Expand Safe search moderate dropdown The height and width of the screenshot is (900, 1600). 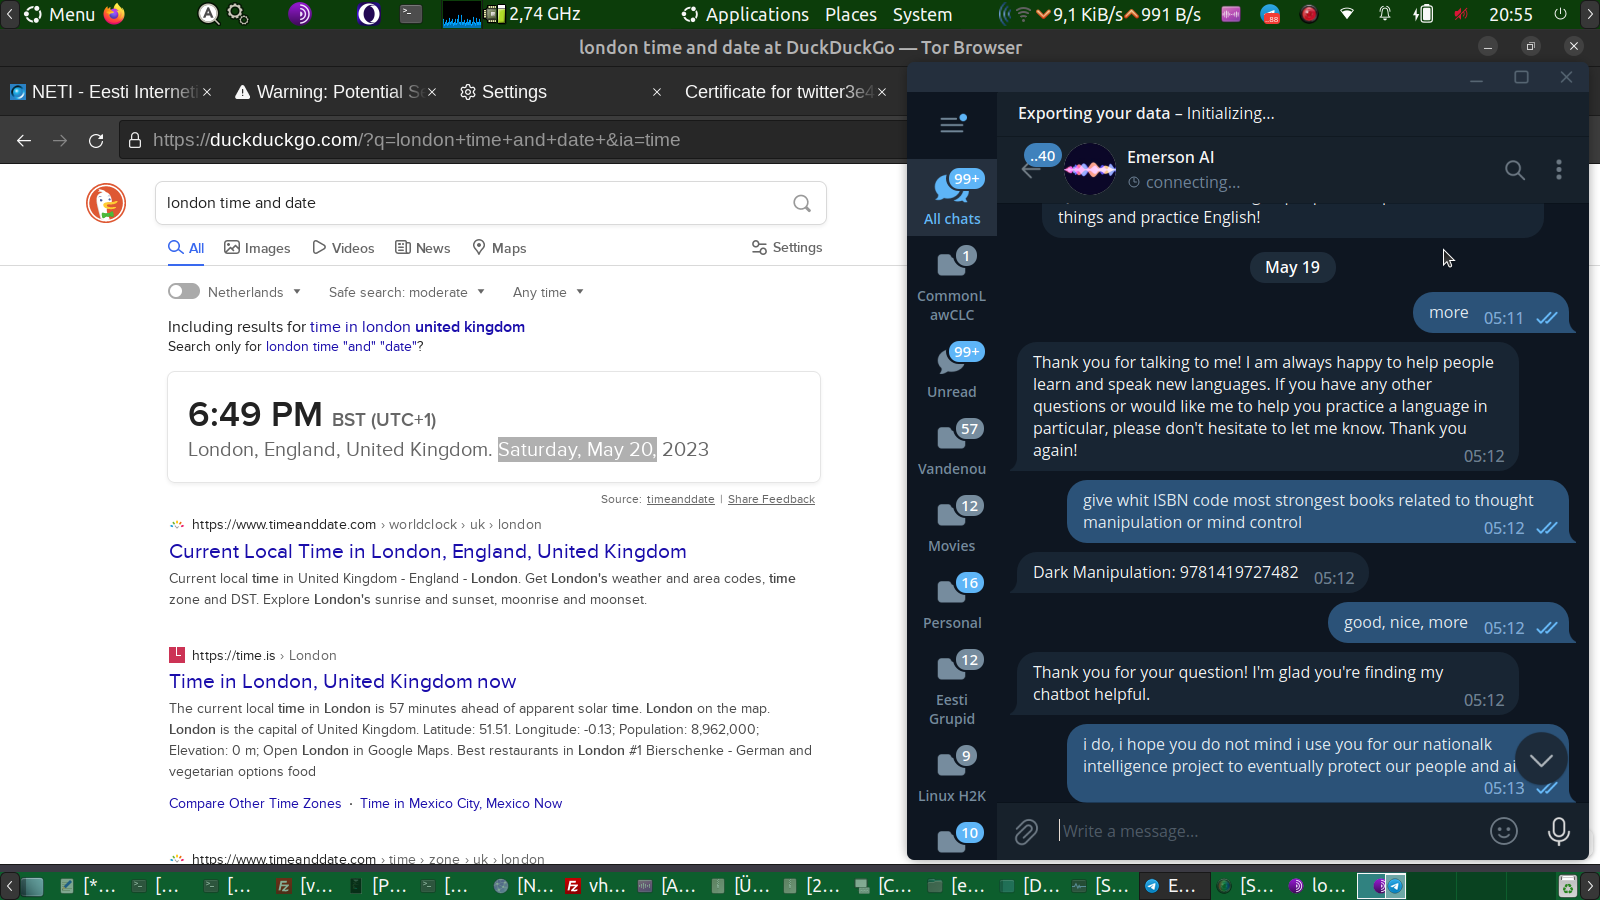click(x=407, y=292)
